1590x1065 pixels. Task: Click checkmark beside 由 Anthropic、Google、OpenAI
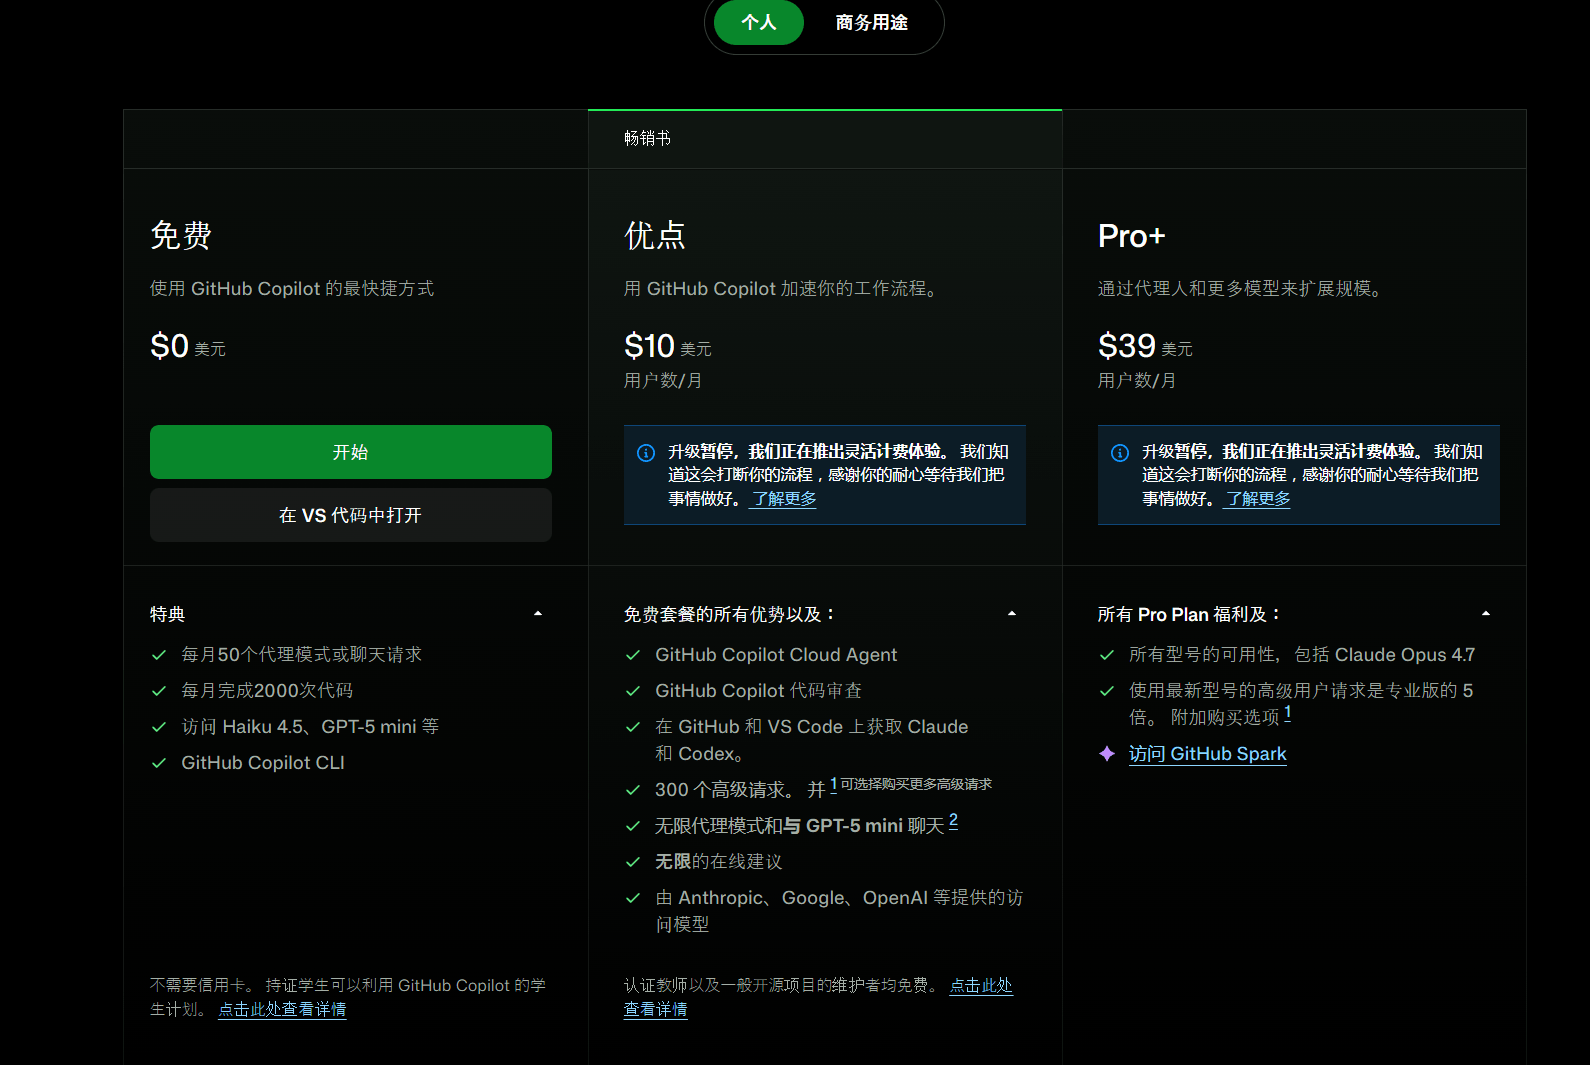point(632,898)
